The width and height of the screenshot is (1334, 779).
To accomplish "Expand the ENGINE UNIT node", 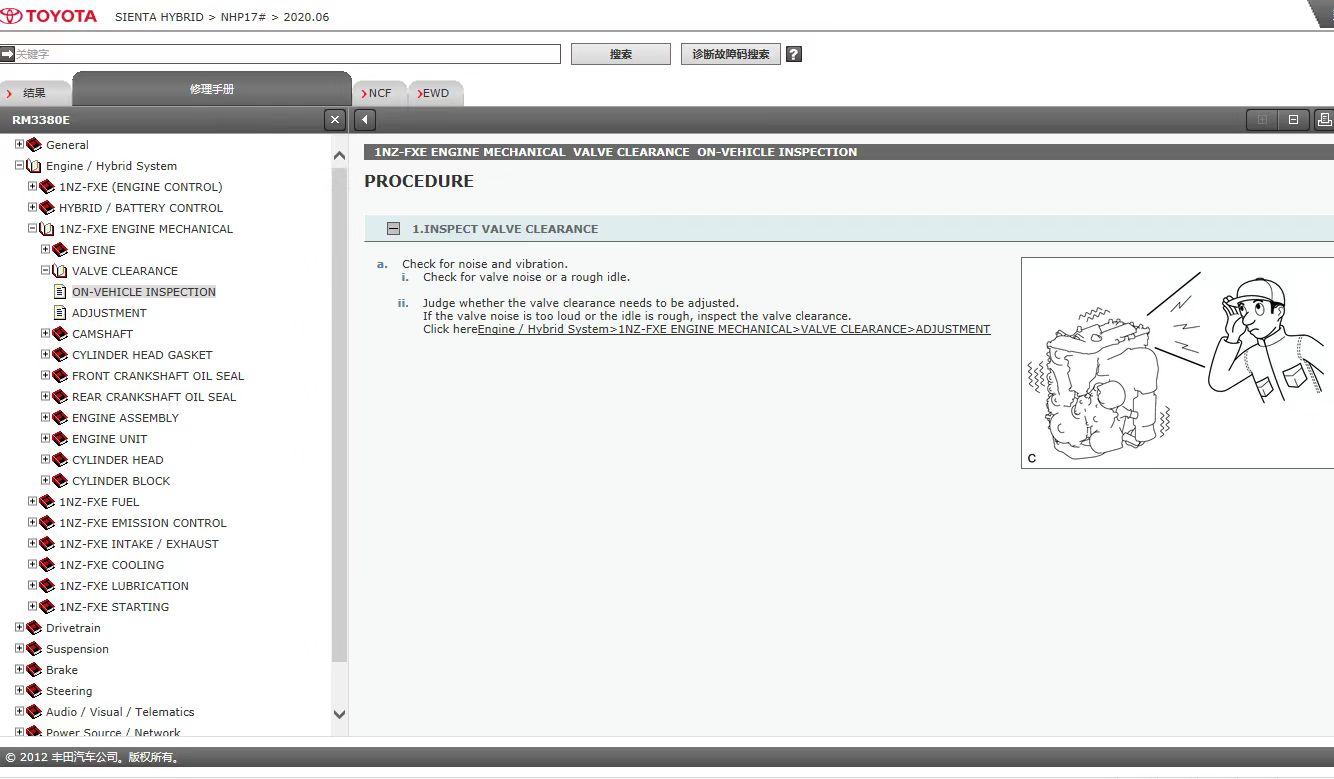I will 45,439.
